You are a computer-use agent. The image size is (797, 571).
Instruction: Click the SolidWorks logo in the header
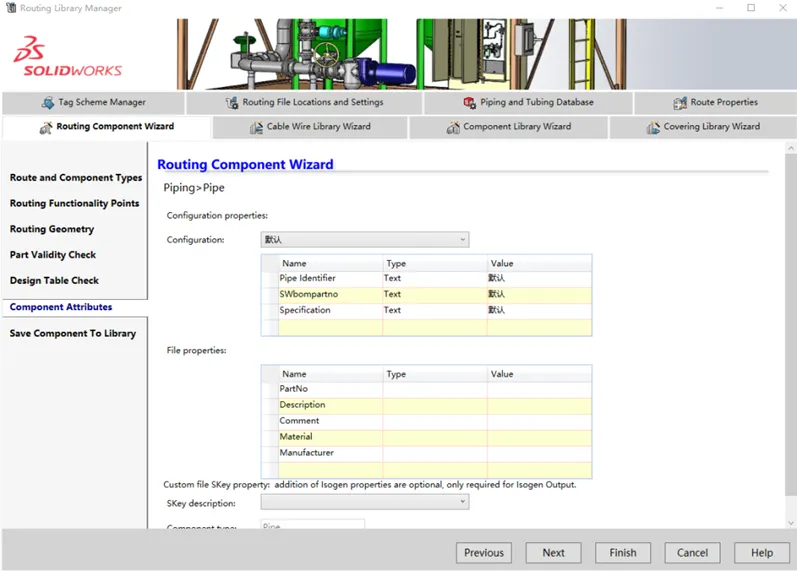68,56
